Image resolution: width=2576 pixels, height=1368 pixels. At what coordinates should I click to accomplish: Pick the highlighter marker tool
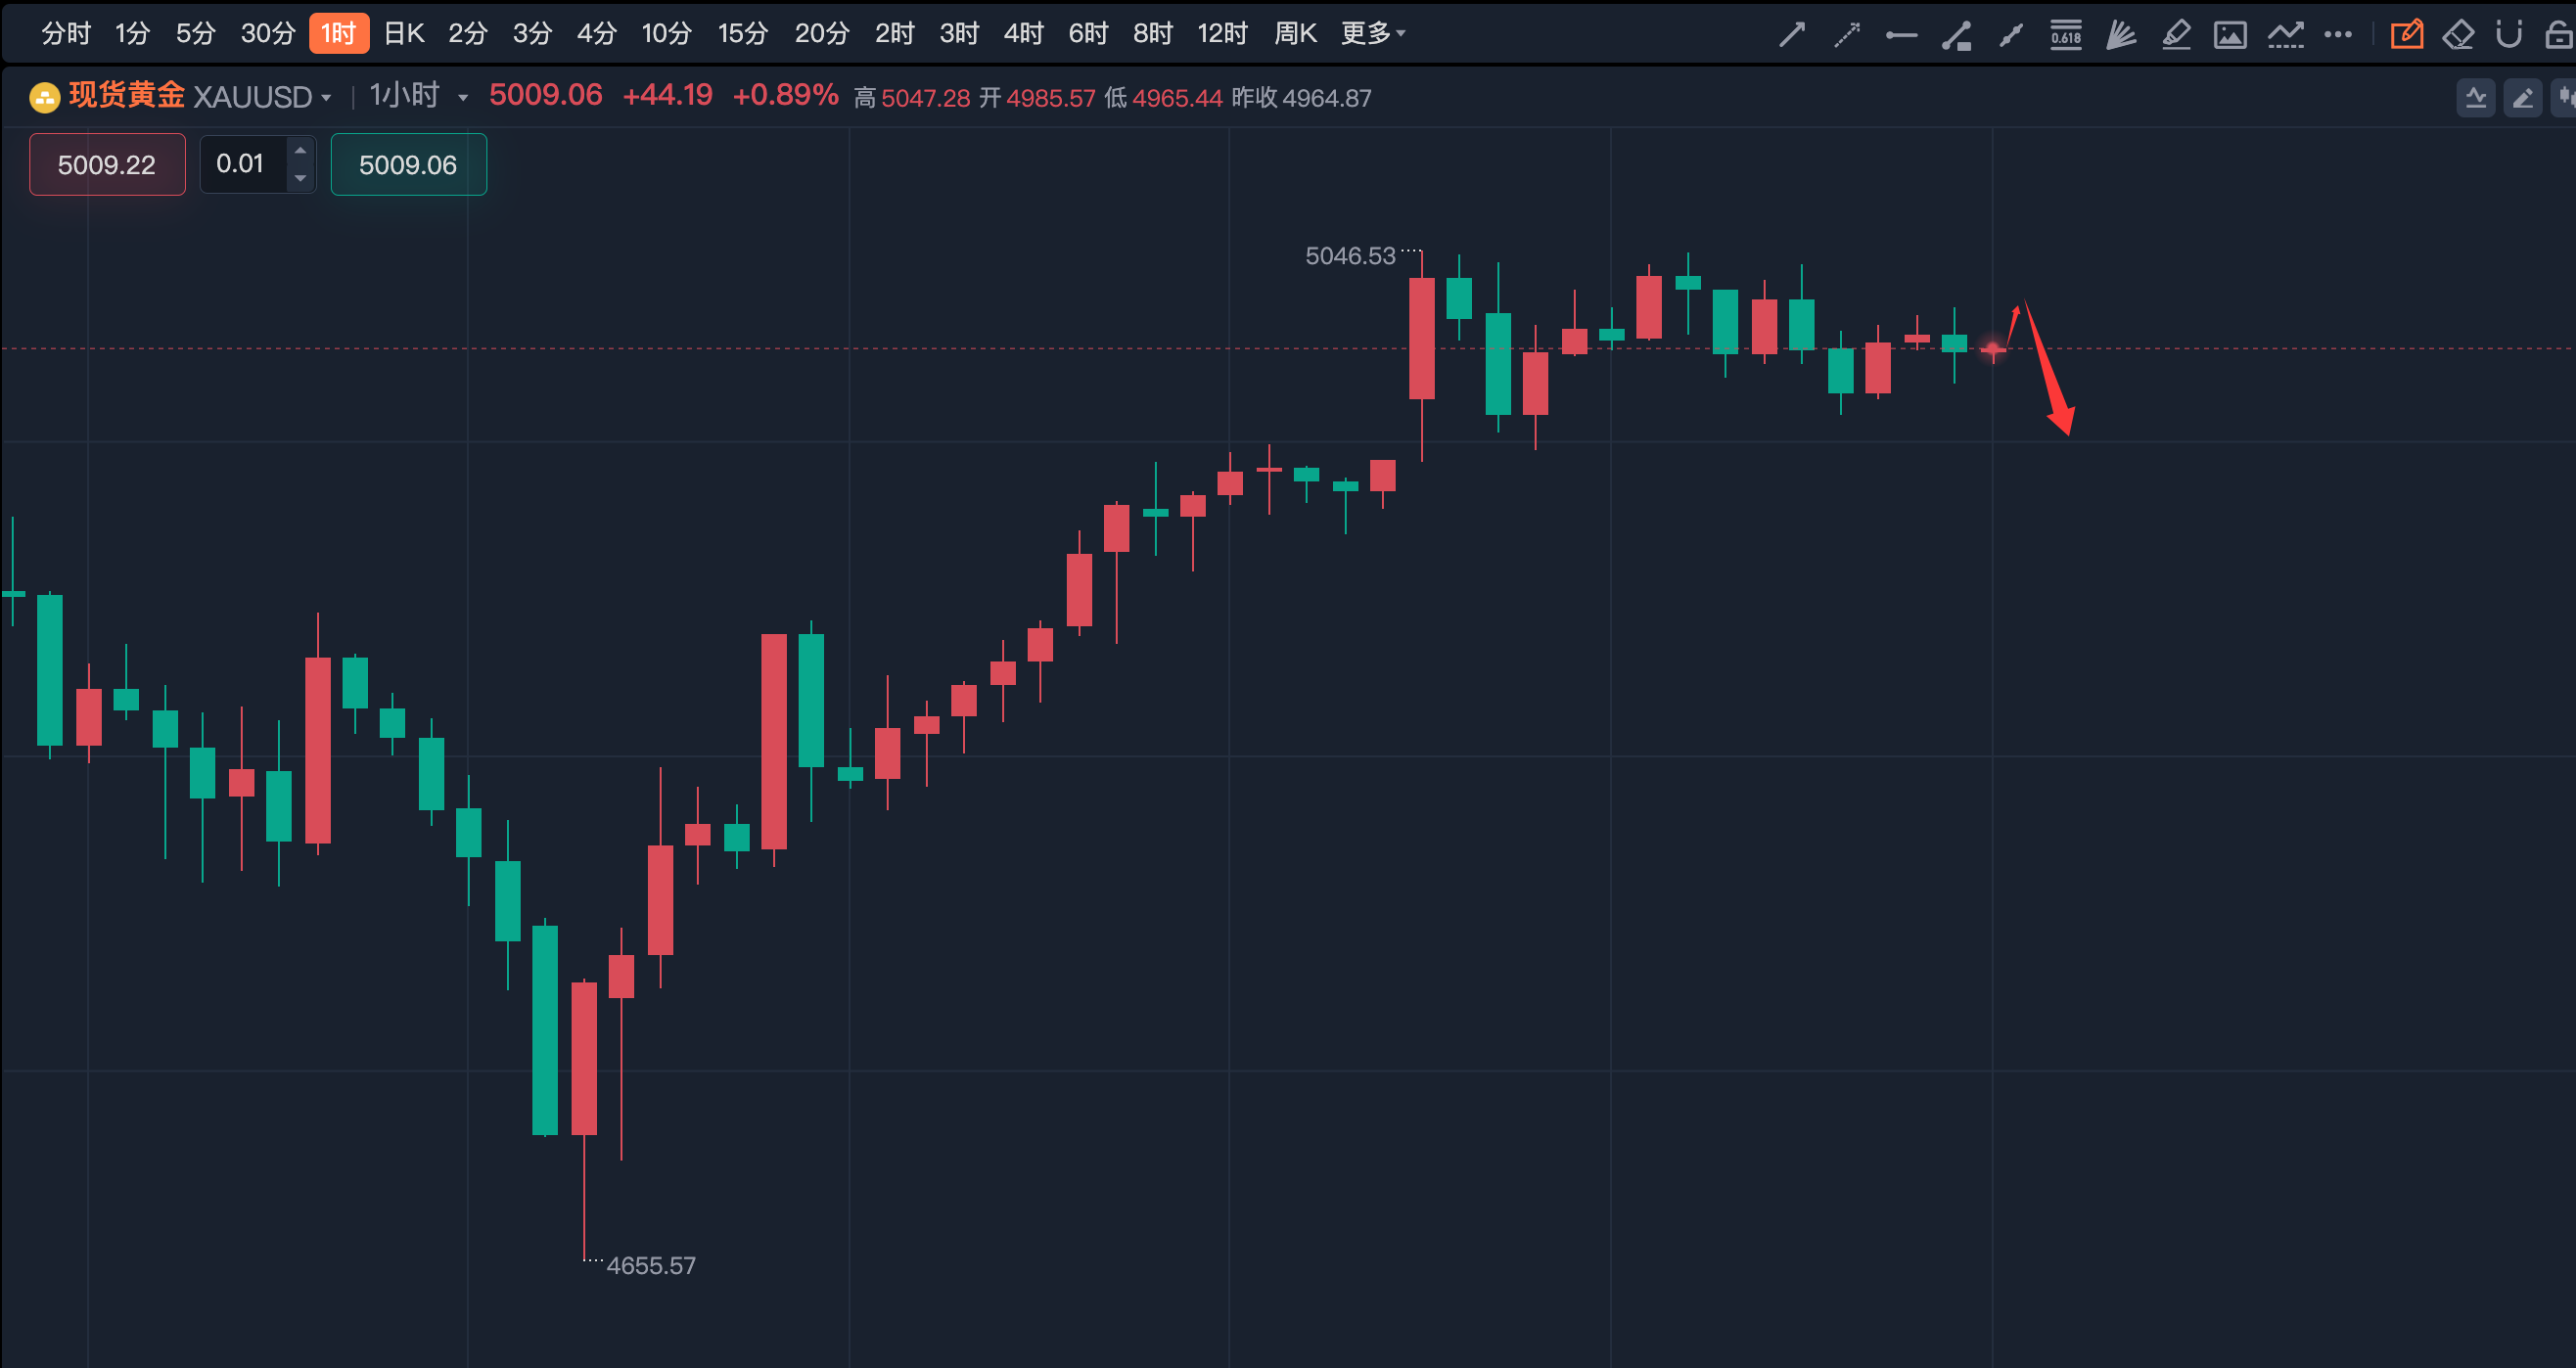(x=2176, y=35)
